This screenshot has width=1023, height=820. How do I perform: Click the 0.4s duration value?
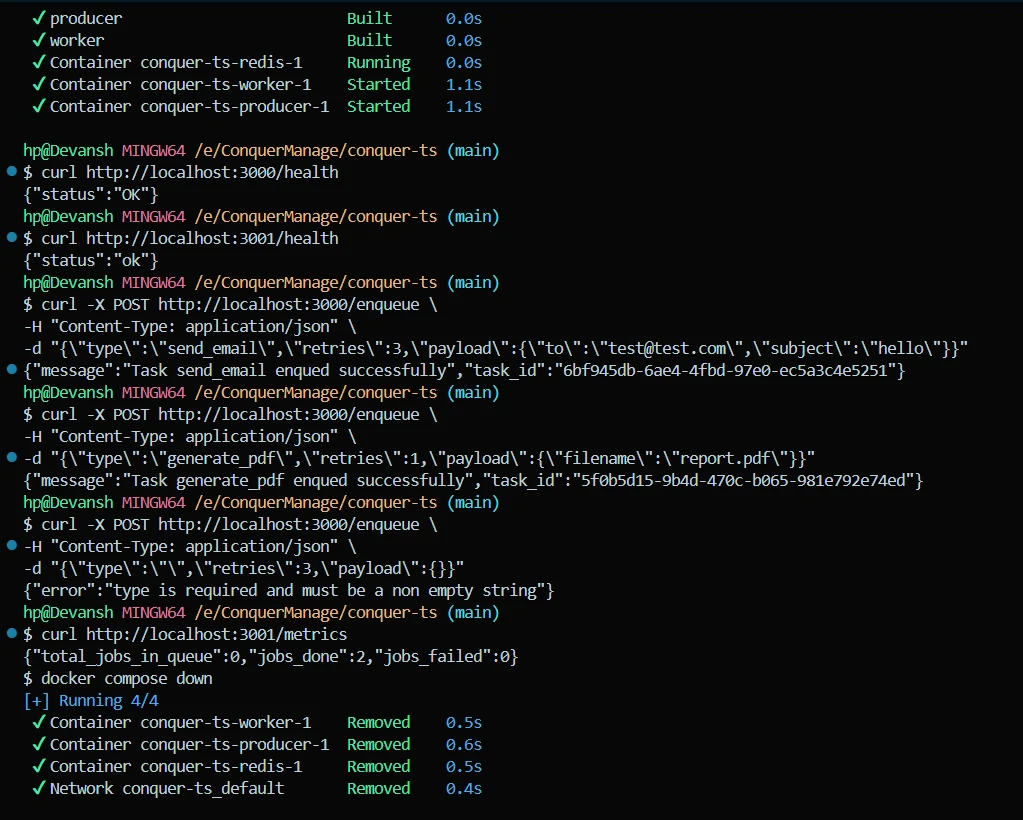(x=464, y=789)
